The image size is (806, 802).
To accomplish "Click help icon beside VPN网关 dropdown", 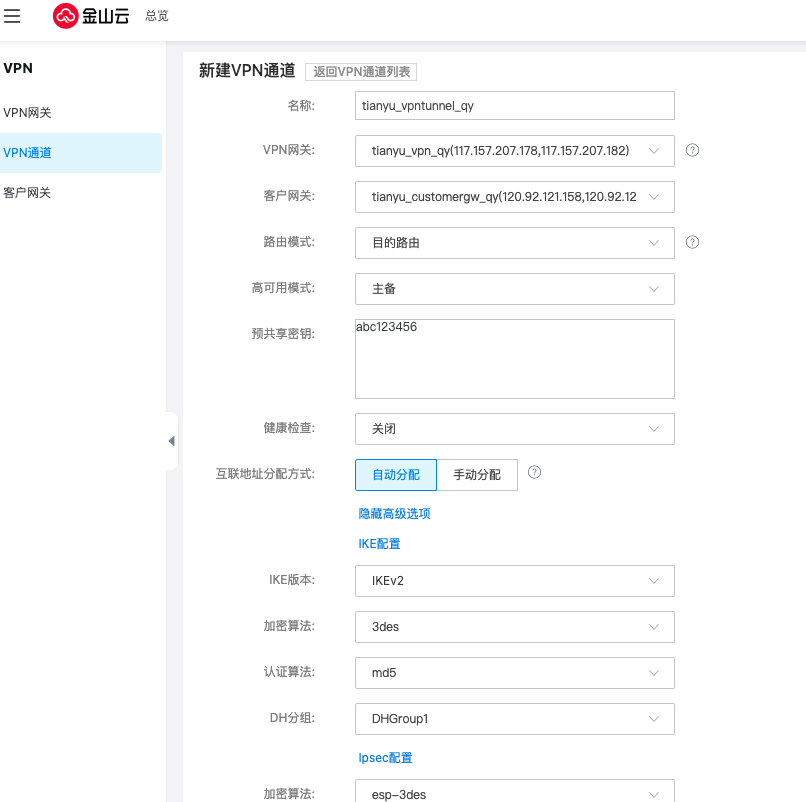I will (x=692, y=150).
